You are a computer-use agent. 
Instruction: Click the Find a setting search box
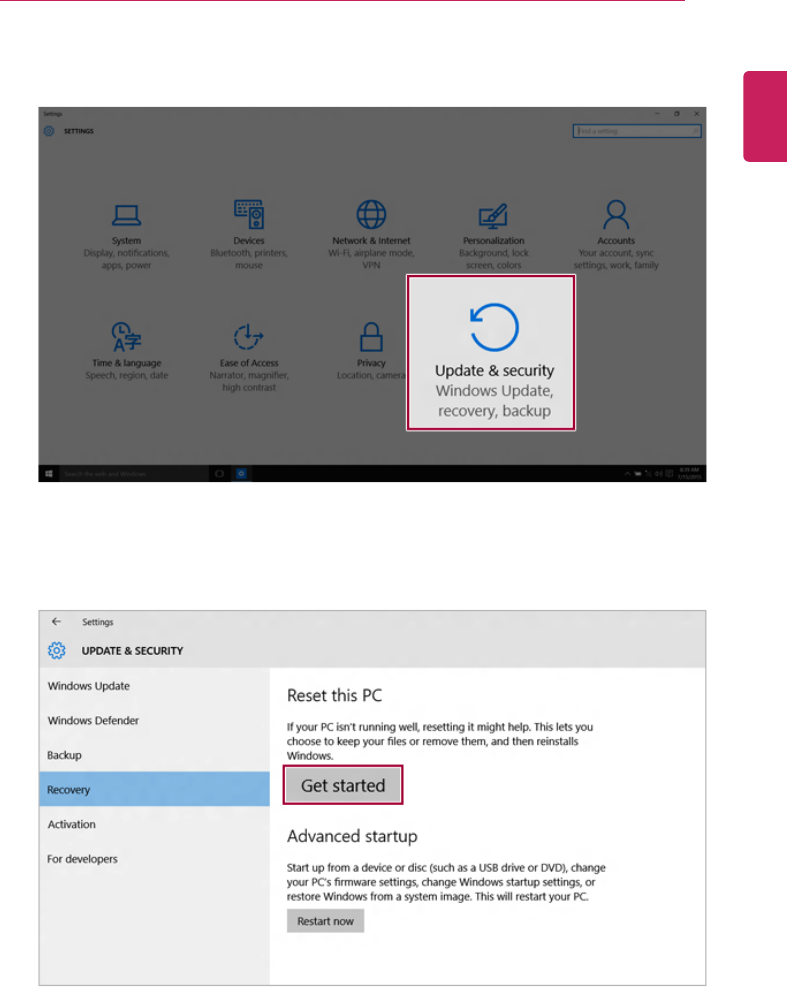(637, 131)
